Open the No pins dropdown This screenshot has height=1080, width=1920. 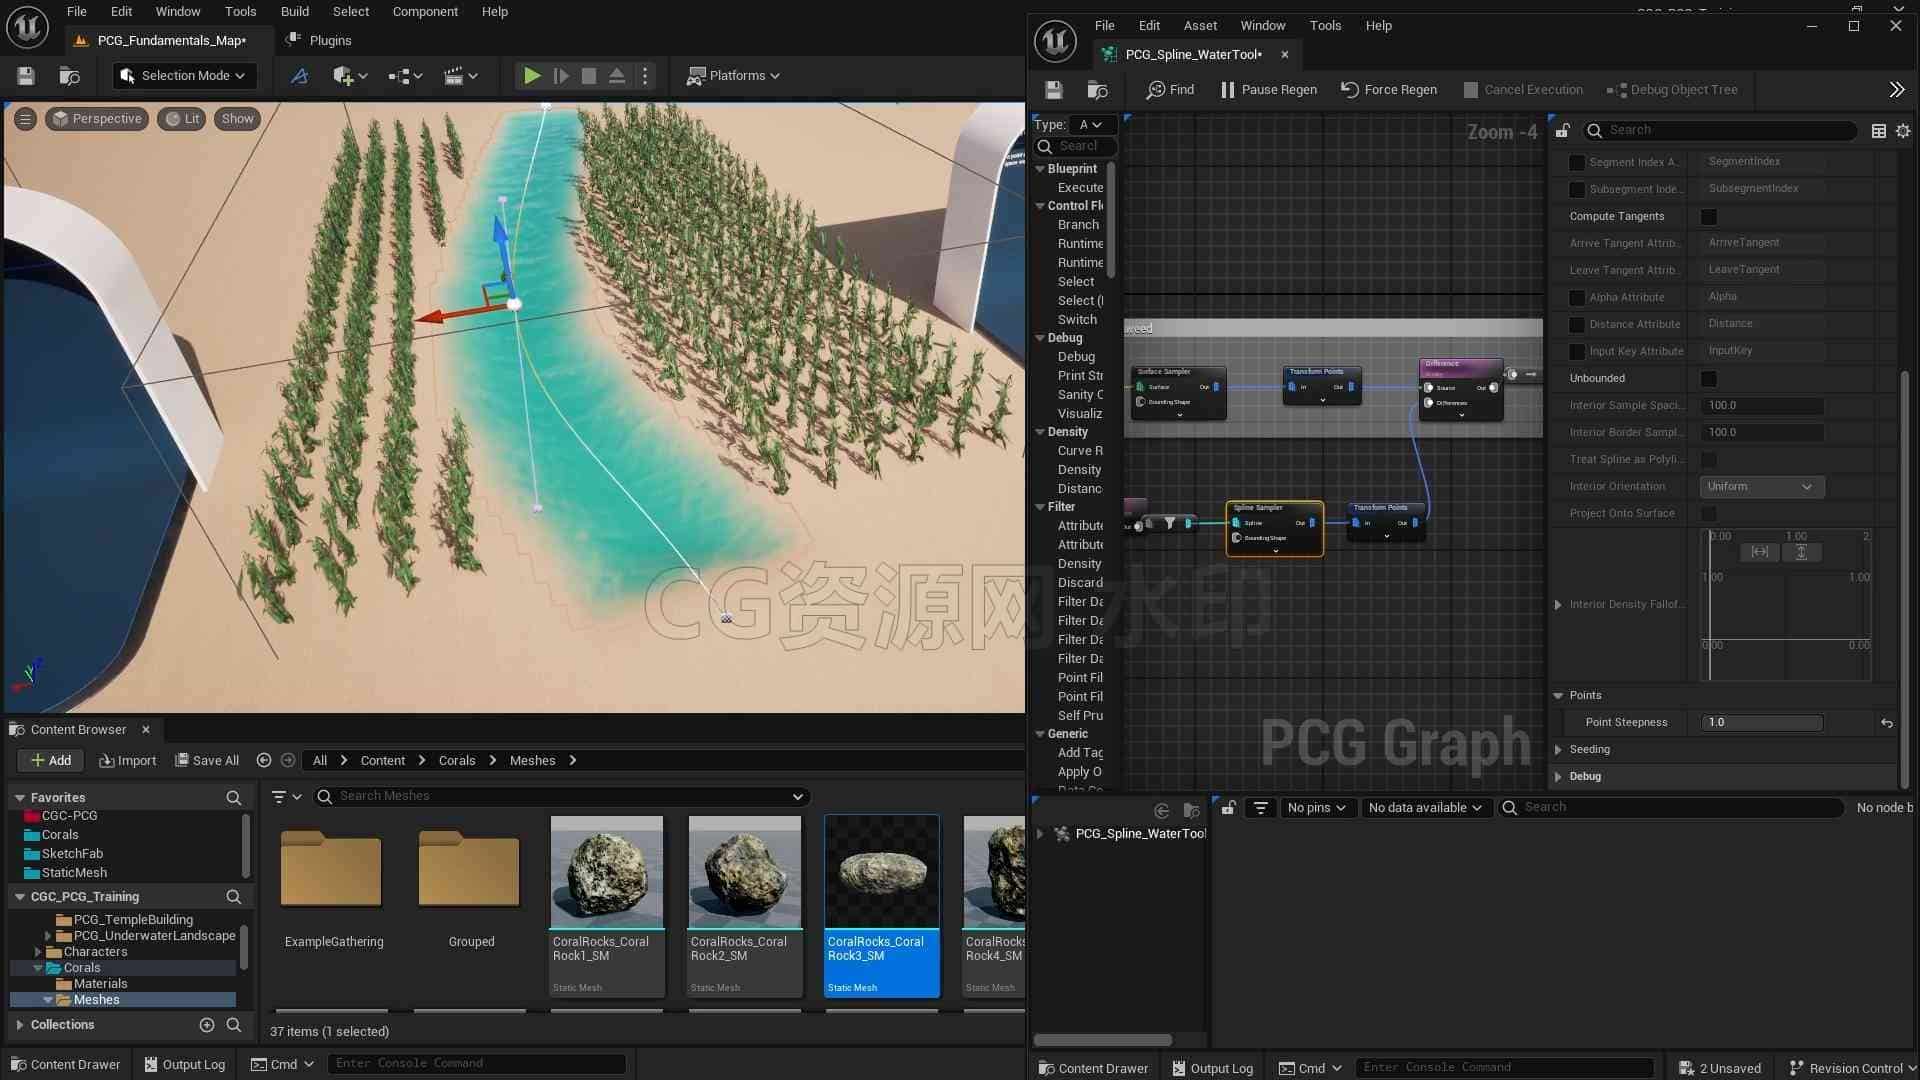[1316, 808]
